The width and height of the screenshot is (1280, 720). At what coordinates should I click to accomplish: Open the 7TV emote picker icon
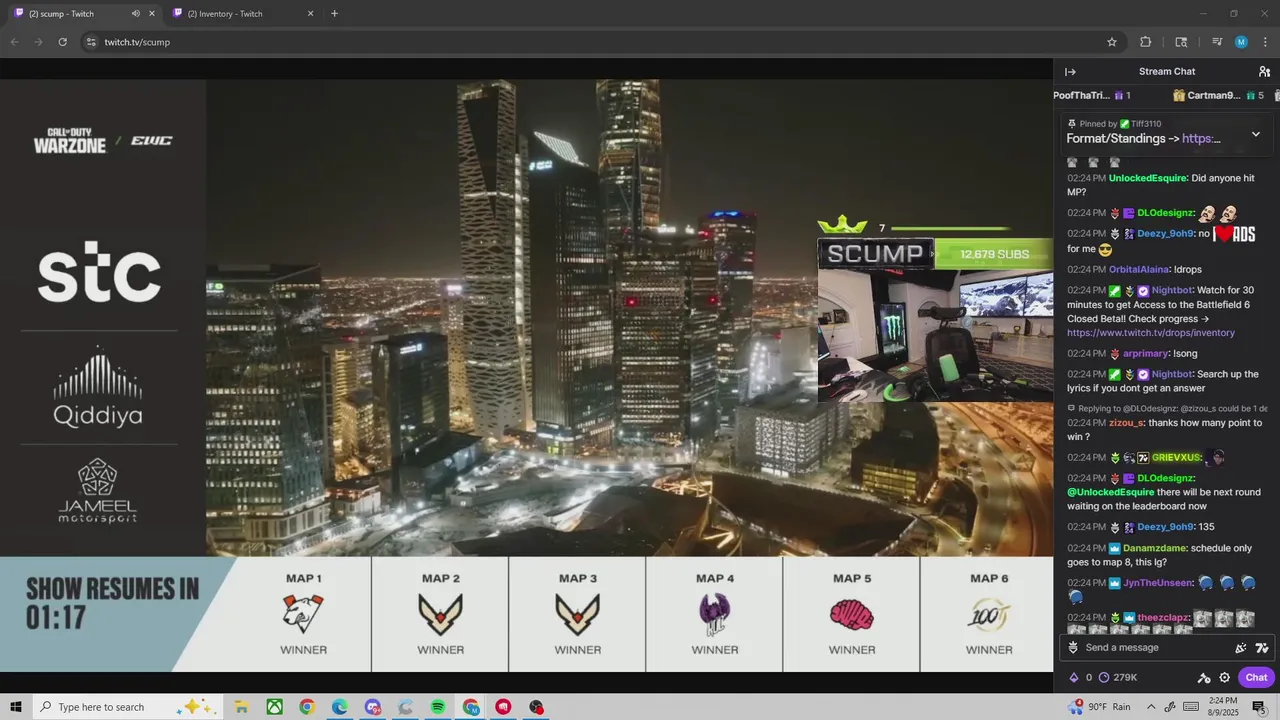coord(1261,648)
